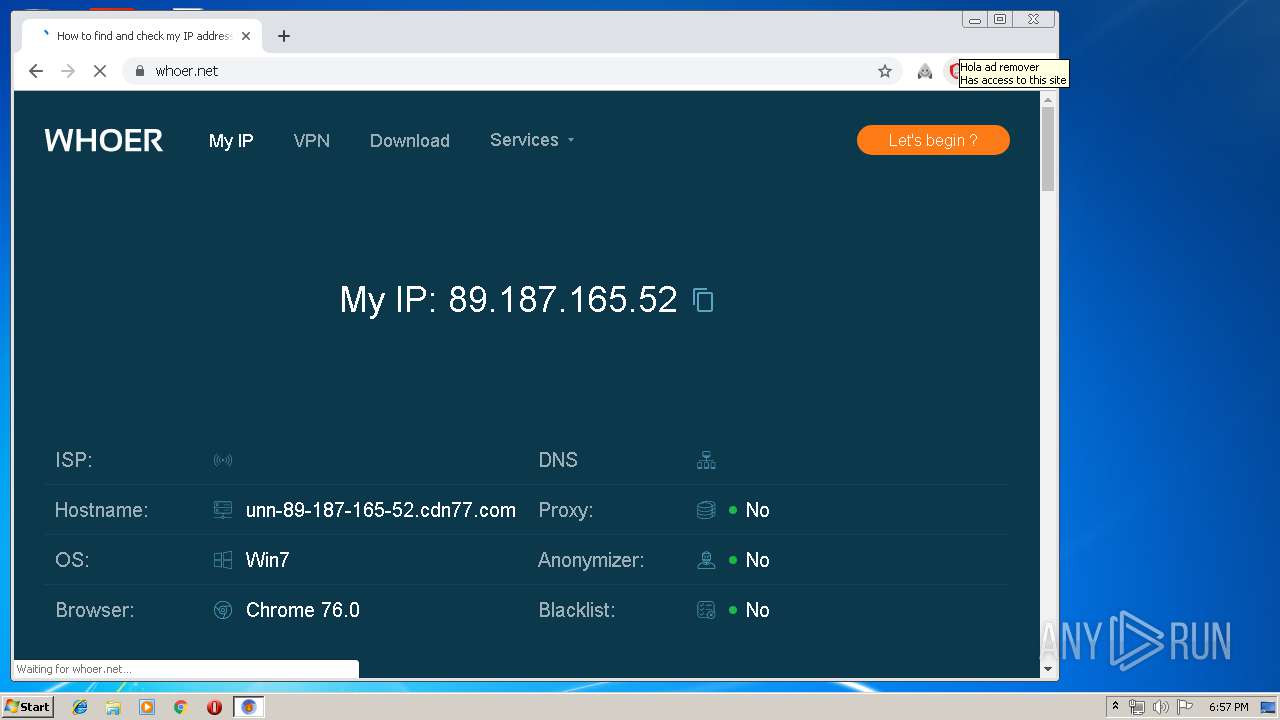Click the taskbar clock showing 6:57 PM
Image resolution: width=1280 pixels, height=720 pixels.
click(x=1228, y=707)
